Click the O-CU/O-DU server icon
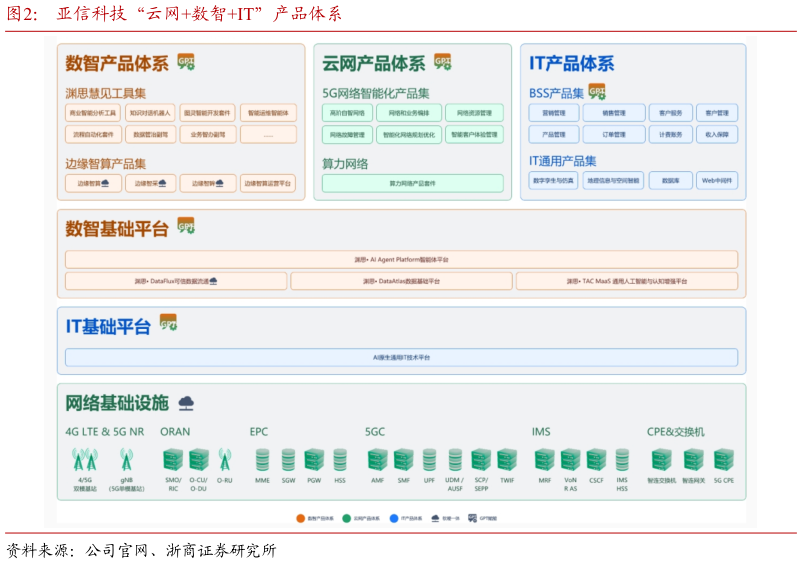 pyautogui.click(x=198, y=460)
